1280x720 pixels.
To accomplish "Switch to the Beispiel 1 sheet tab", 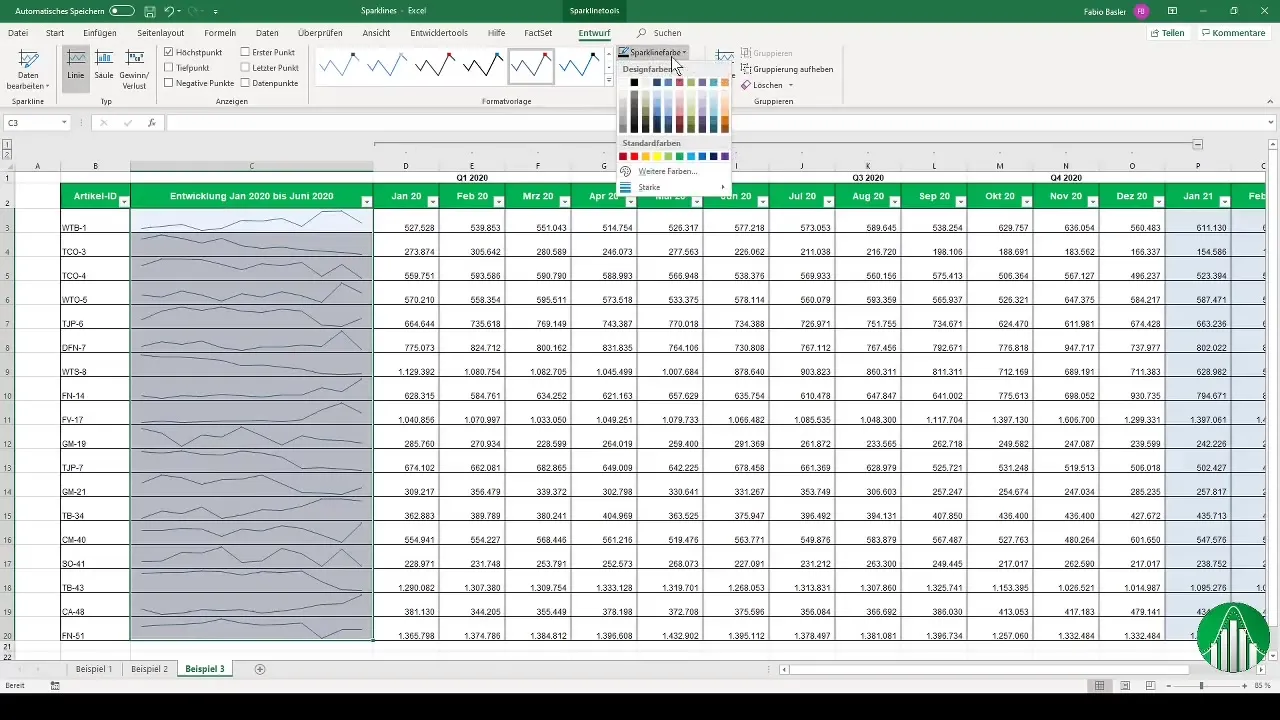I will pyautogui.click(x=95, y=669).
